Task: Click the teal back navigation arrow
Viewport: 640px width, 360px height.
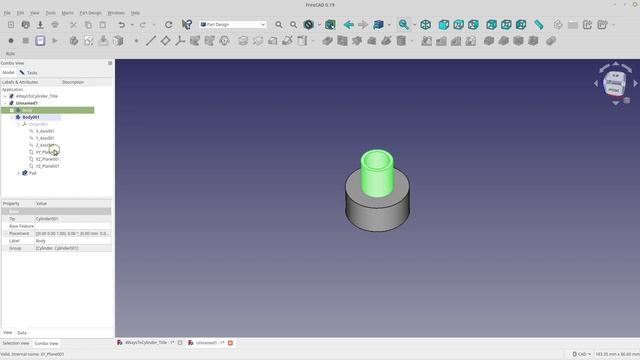Action: 349,24
